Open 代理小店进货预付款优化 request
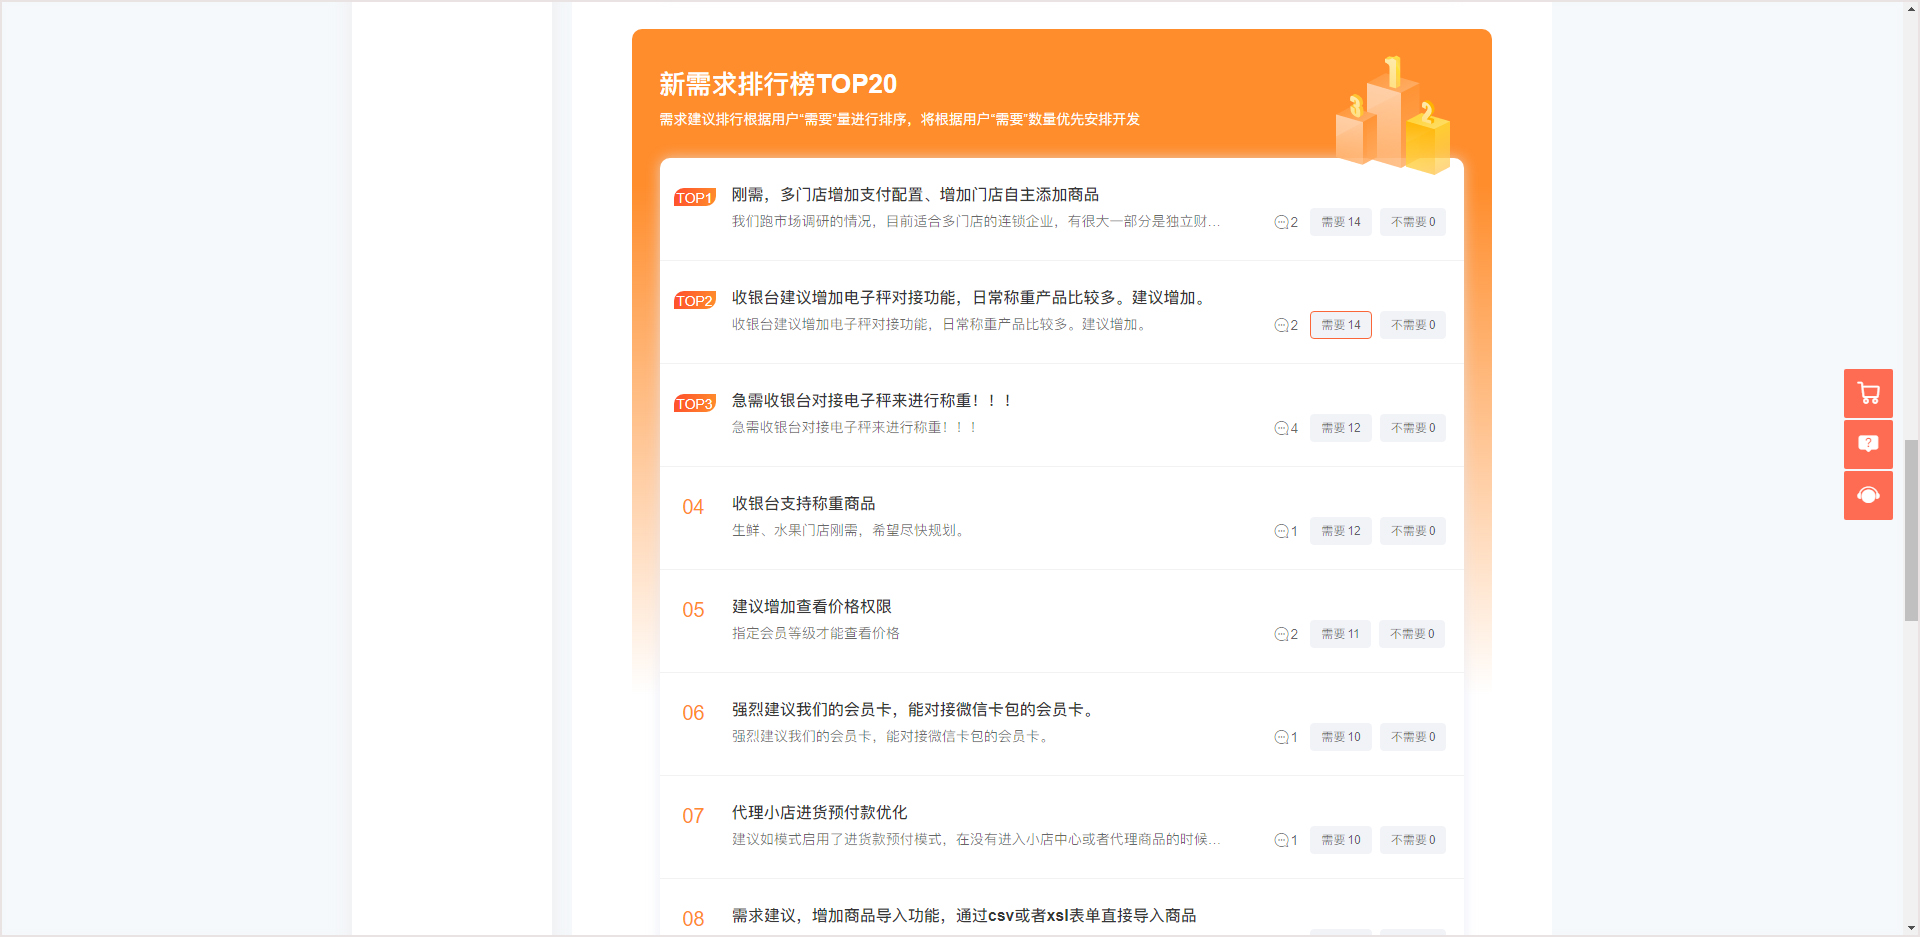Viewport: 1920px width, 937px height. [819, 813]
